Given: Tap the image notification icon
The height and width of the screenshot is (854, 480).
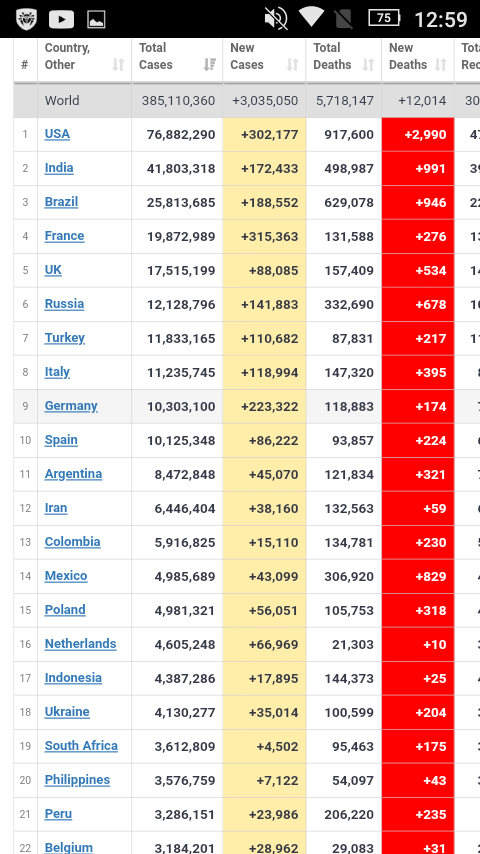Looking at the screenshot, I should point(96,20).
